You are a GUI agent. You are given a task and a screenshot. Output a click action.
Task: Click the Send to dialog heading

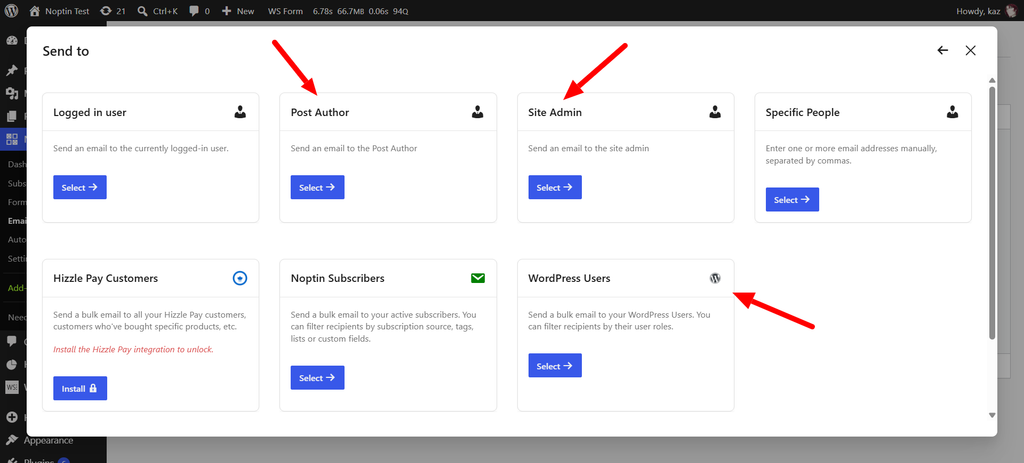(x=66, y=51)
